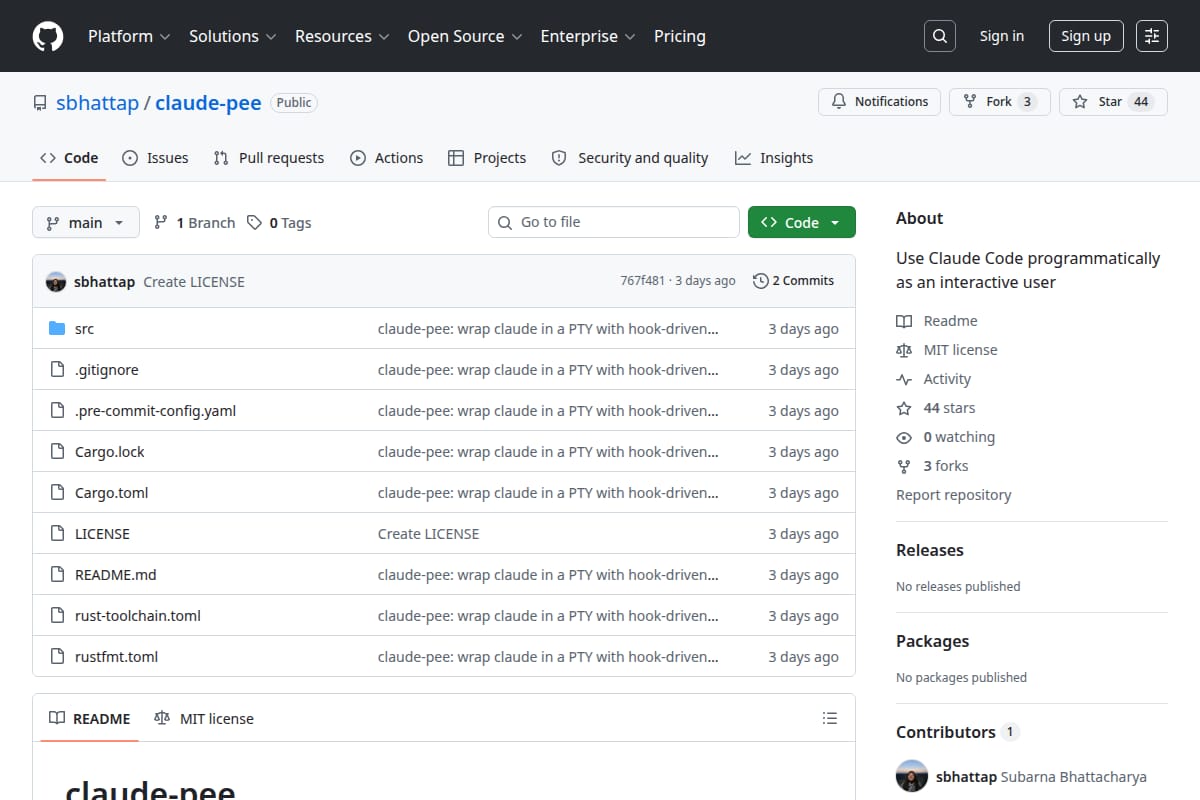Click the pulse icon next to Activity

click(x=904, y=379)
